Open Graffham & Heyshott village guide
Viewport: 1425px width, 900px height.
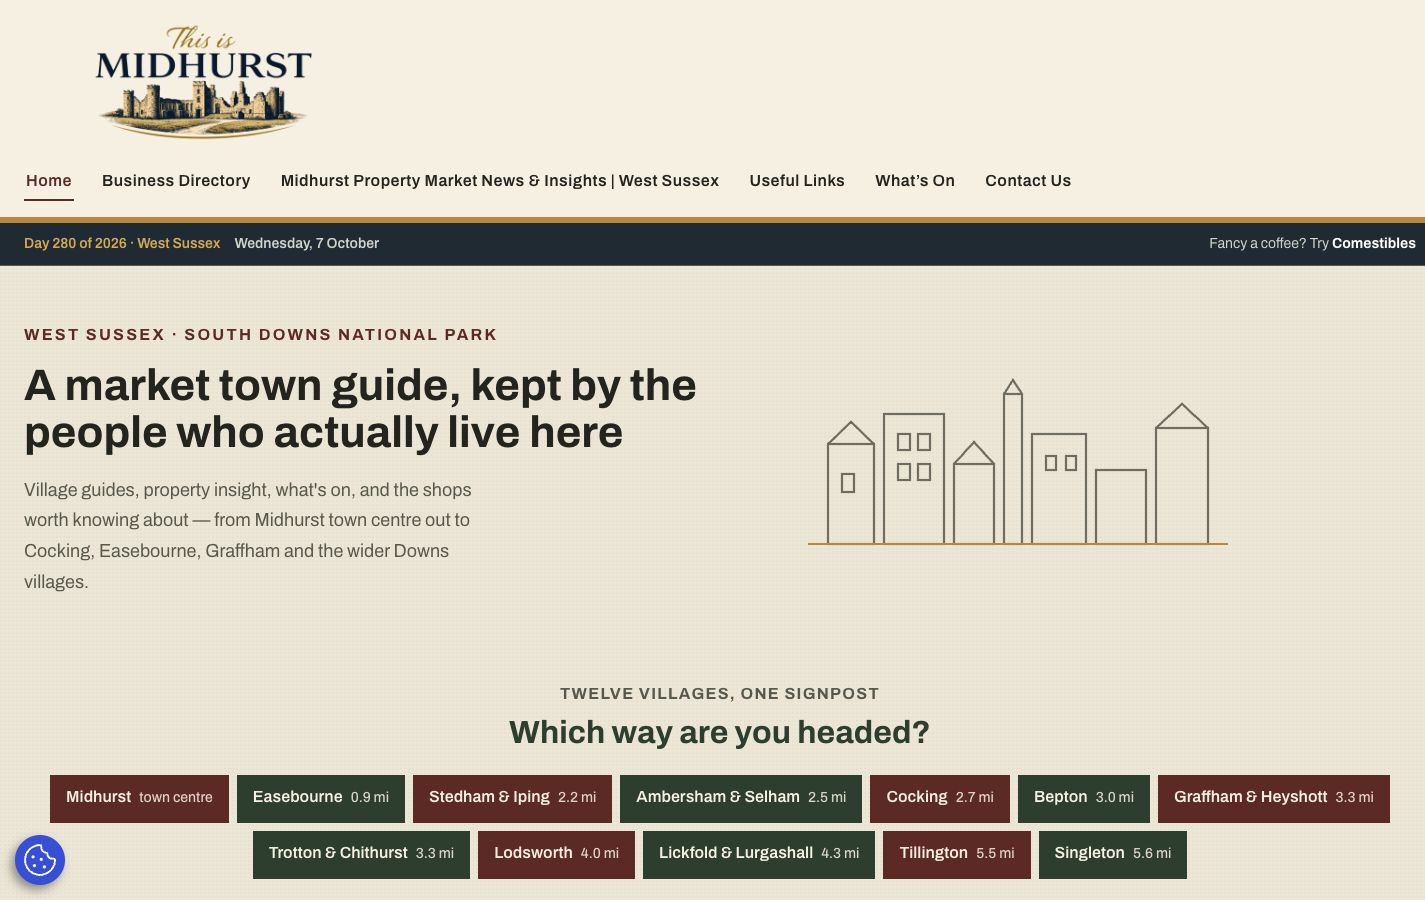click(x=1274, y=798)
